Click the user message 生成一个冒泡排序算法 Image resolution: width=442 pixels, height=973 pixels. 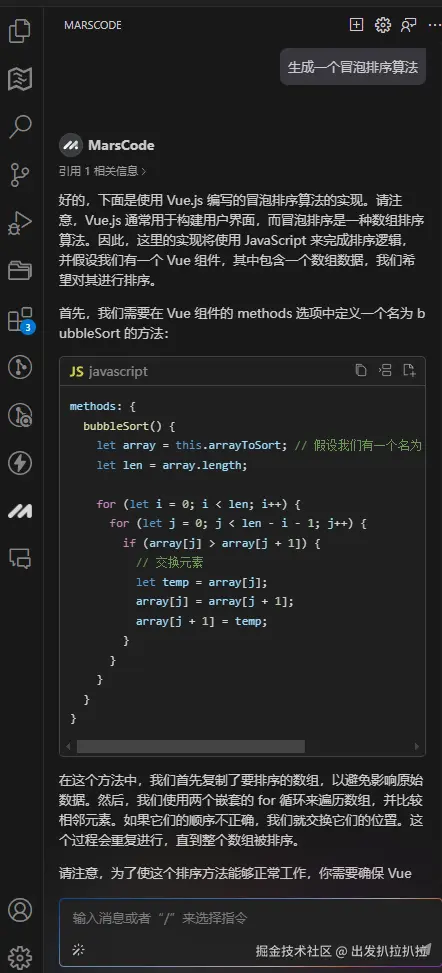(353, 67)
